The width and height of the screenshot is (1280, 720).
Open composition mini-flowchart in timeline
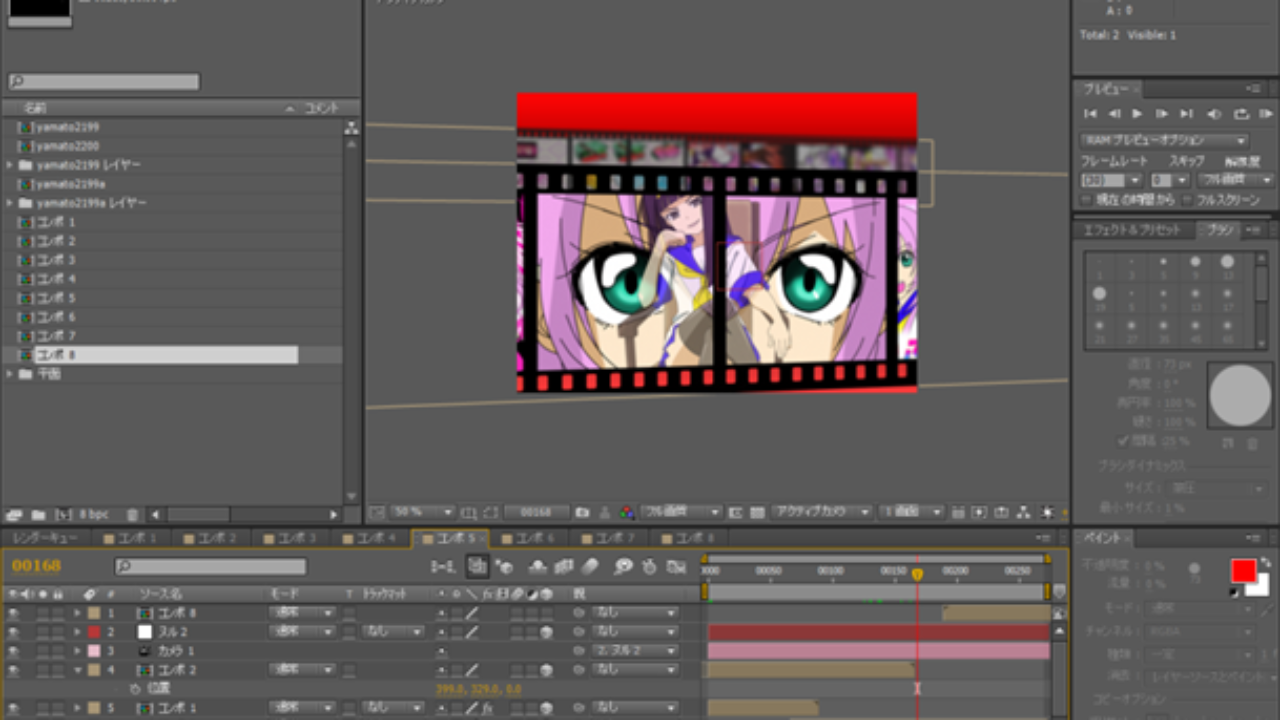click(441, 567)
